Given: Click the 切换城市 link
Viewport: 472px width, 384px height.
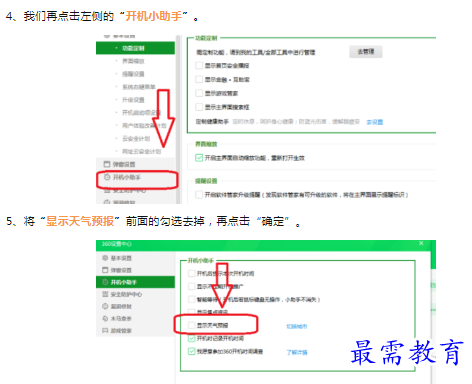Looking at the screenshot, I should point(297,326).
